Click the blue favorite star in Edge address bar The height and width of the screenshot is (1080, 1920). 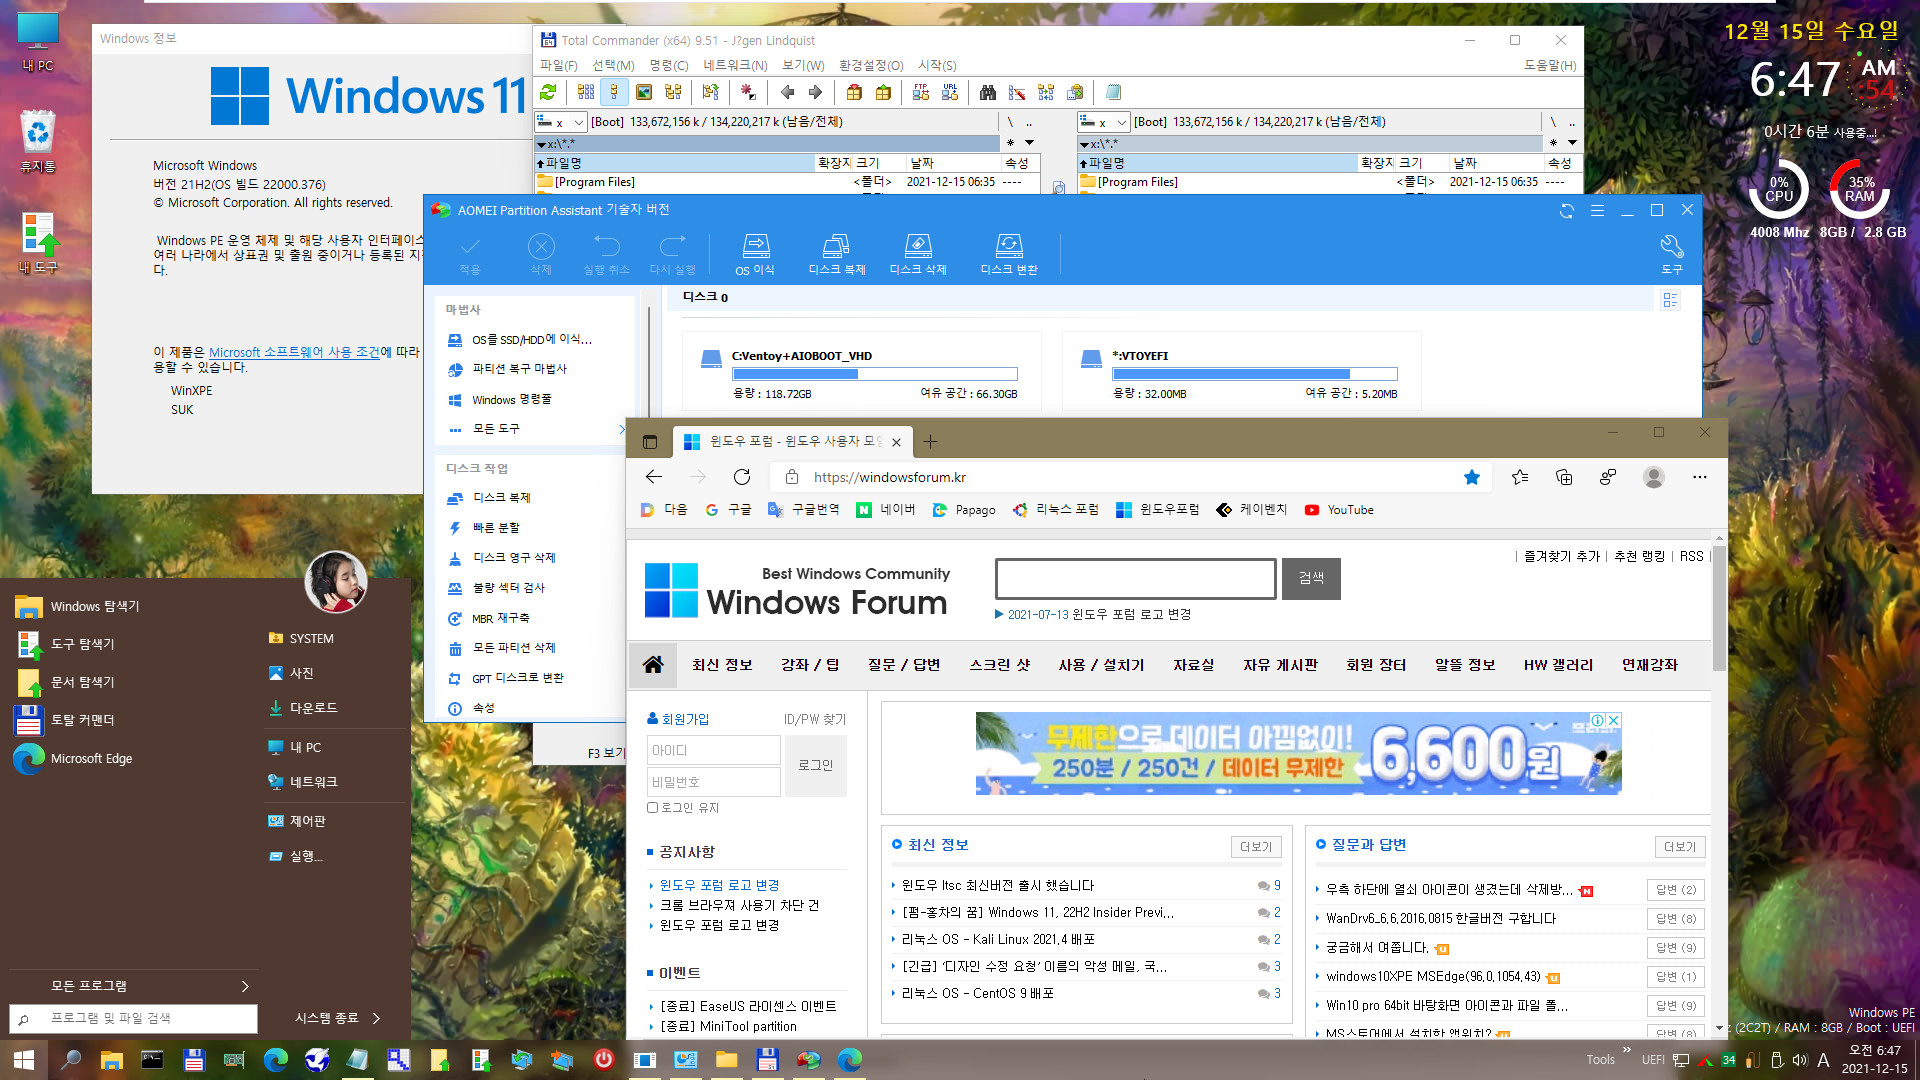(x=1472, y=477)
